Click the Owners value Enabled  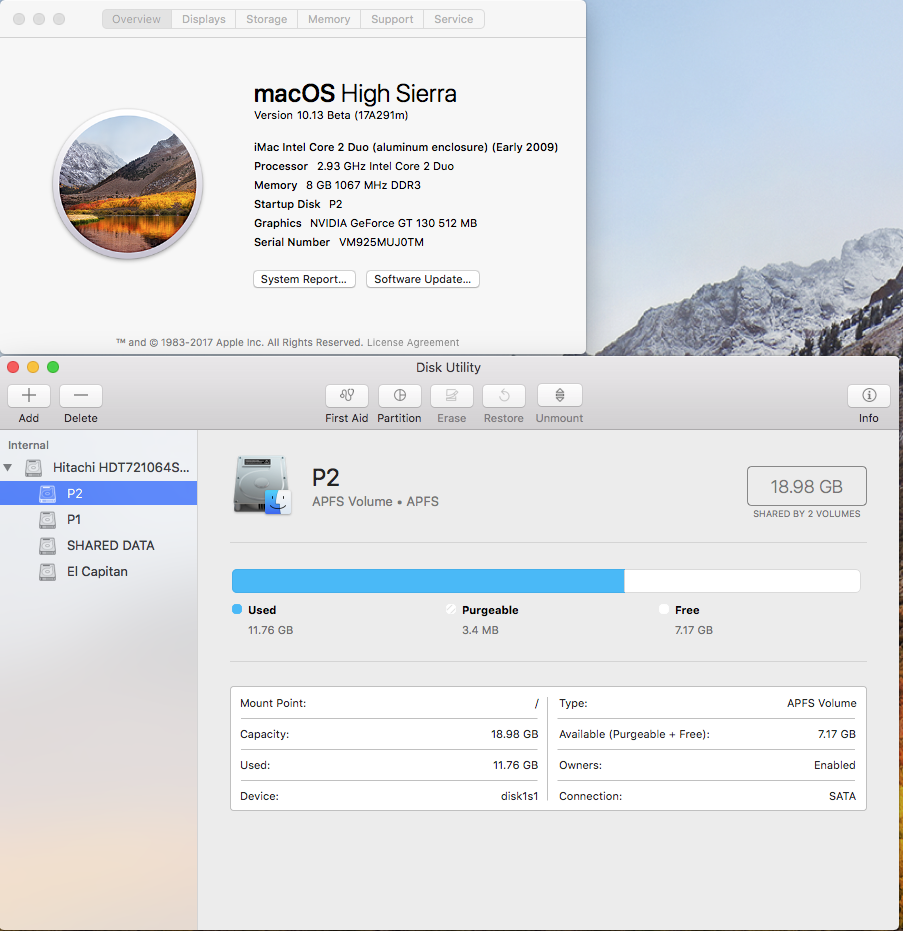pyautogui.click(x=835, y=765)
